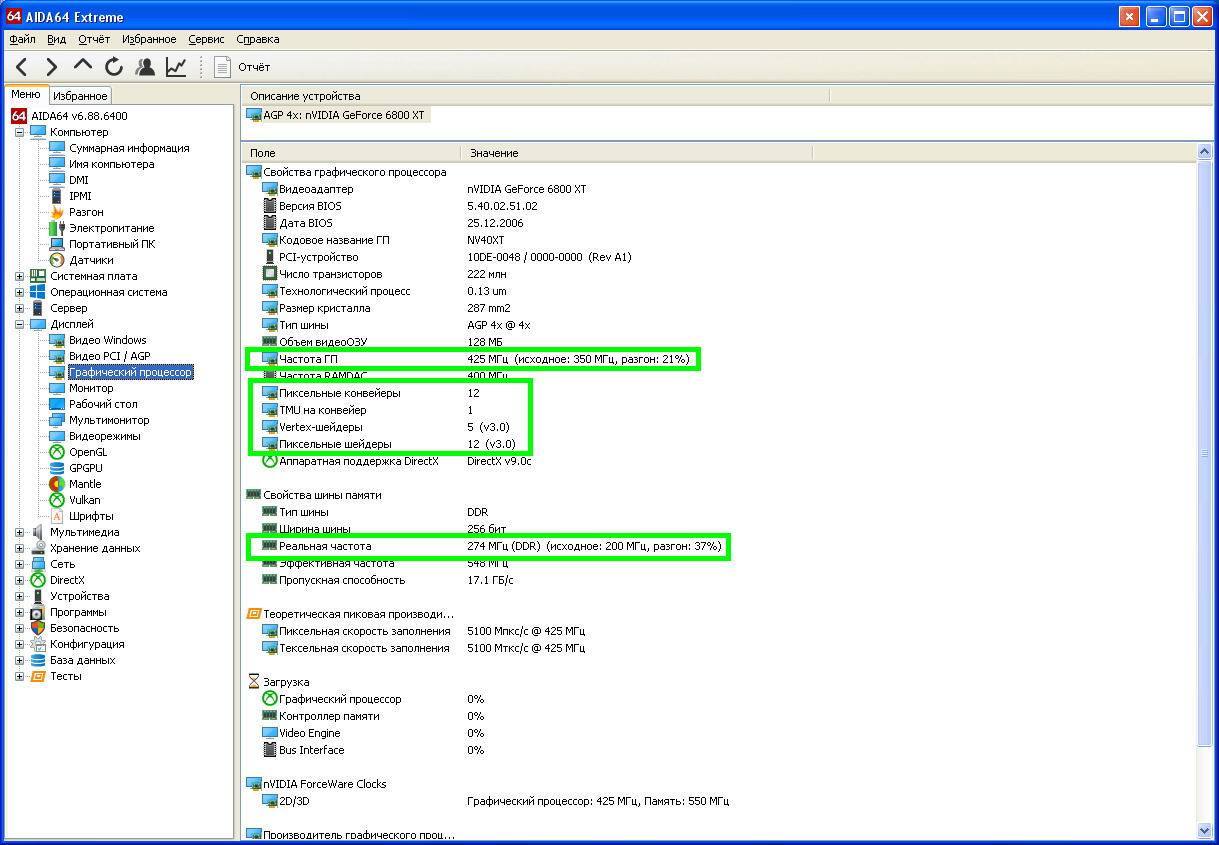1219x845 pixels.
Task: Go back with the left arrow toolbar icon
Action: click(23, 67)
